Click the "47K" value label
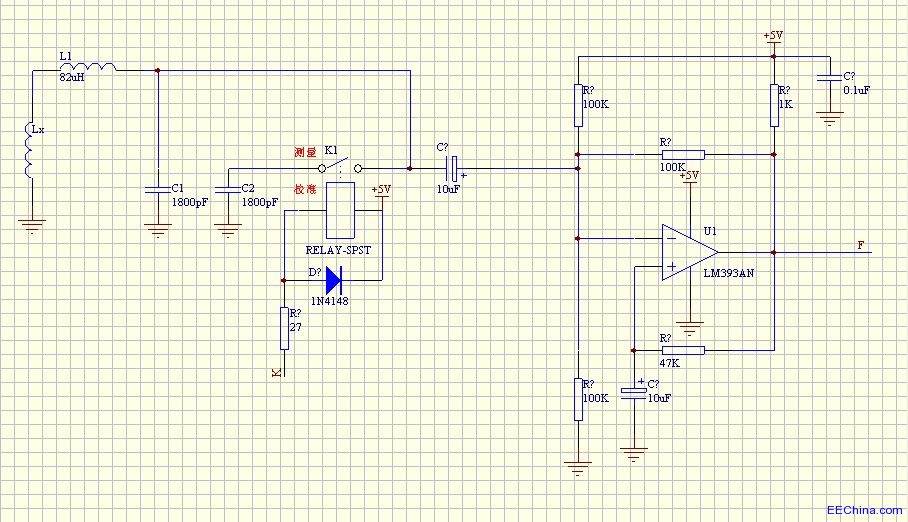 pos(669,363)
